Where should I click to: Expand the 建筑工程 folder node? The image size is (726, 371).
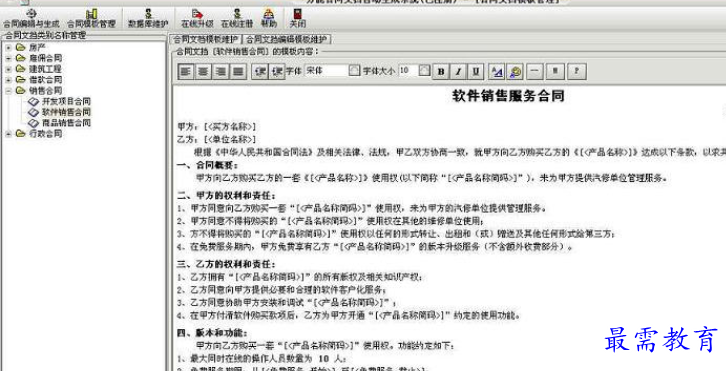coord(8,69)
